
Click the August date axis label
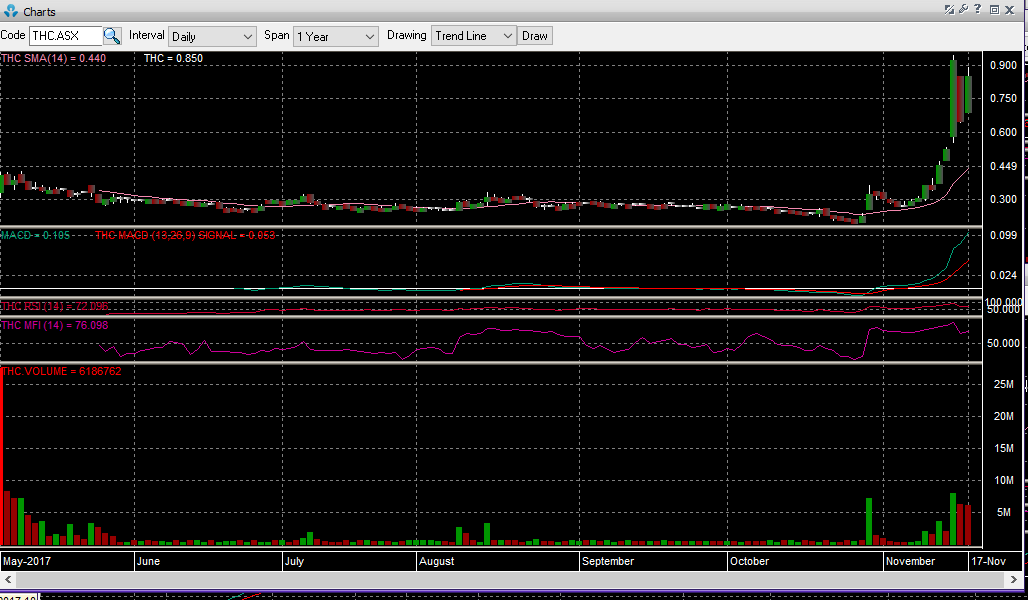437,561
